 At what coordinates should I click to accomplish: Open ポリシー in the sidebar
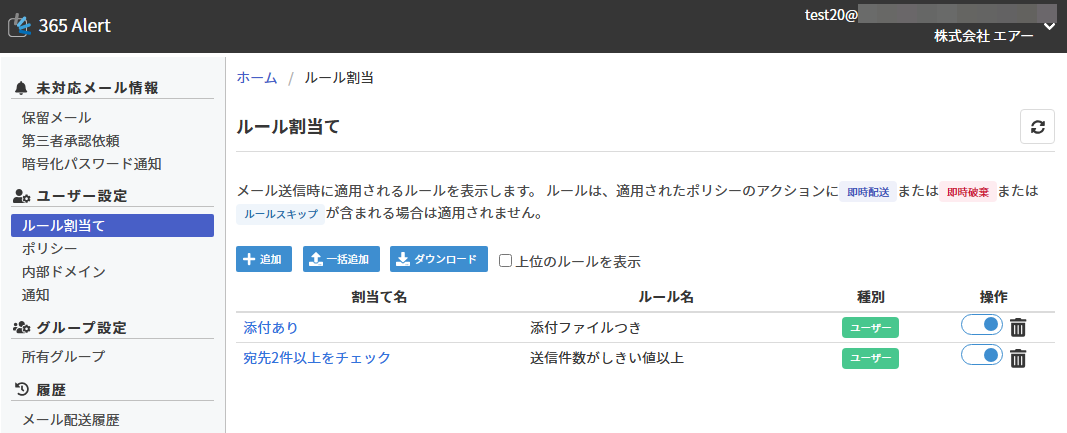pos(49,248)
